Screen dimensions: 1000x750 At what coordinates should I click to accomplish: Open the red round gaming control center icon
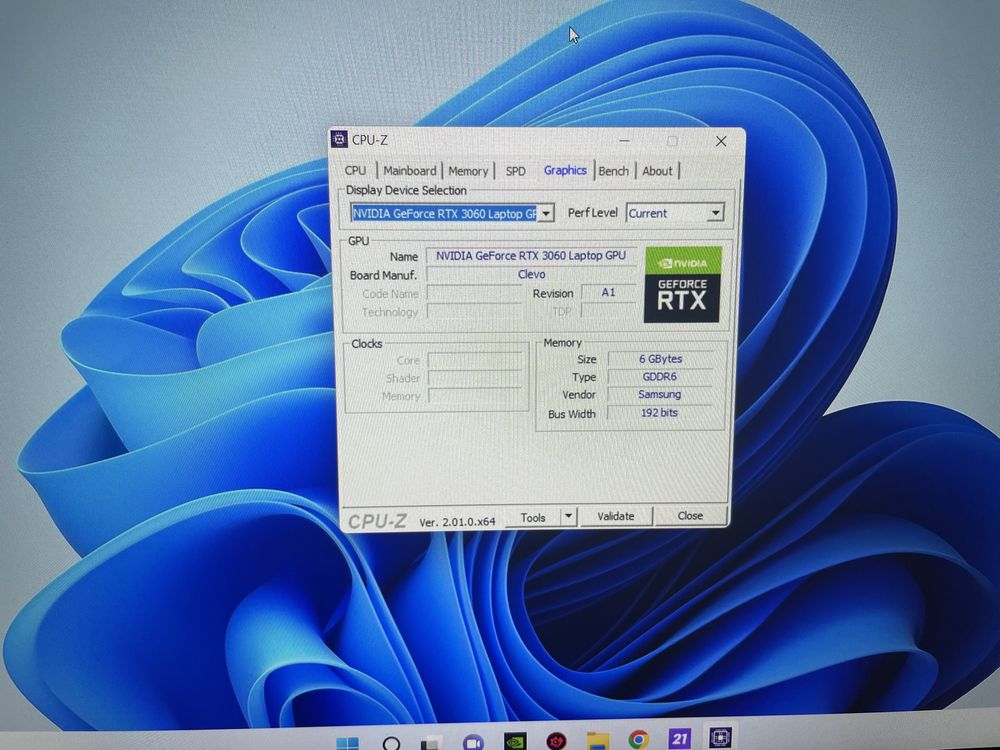tap(557, 740)
